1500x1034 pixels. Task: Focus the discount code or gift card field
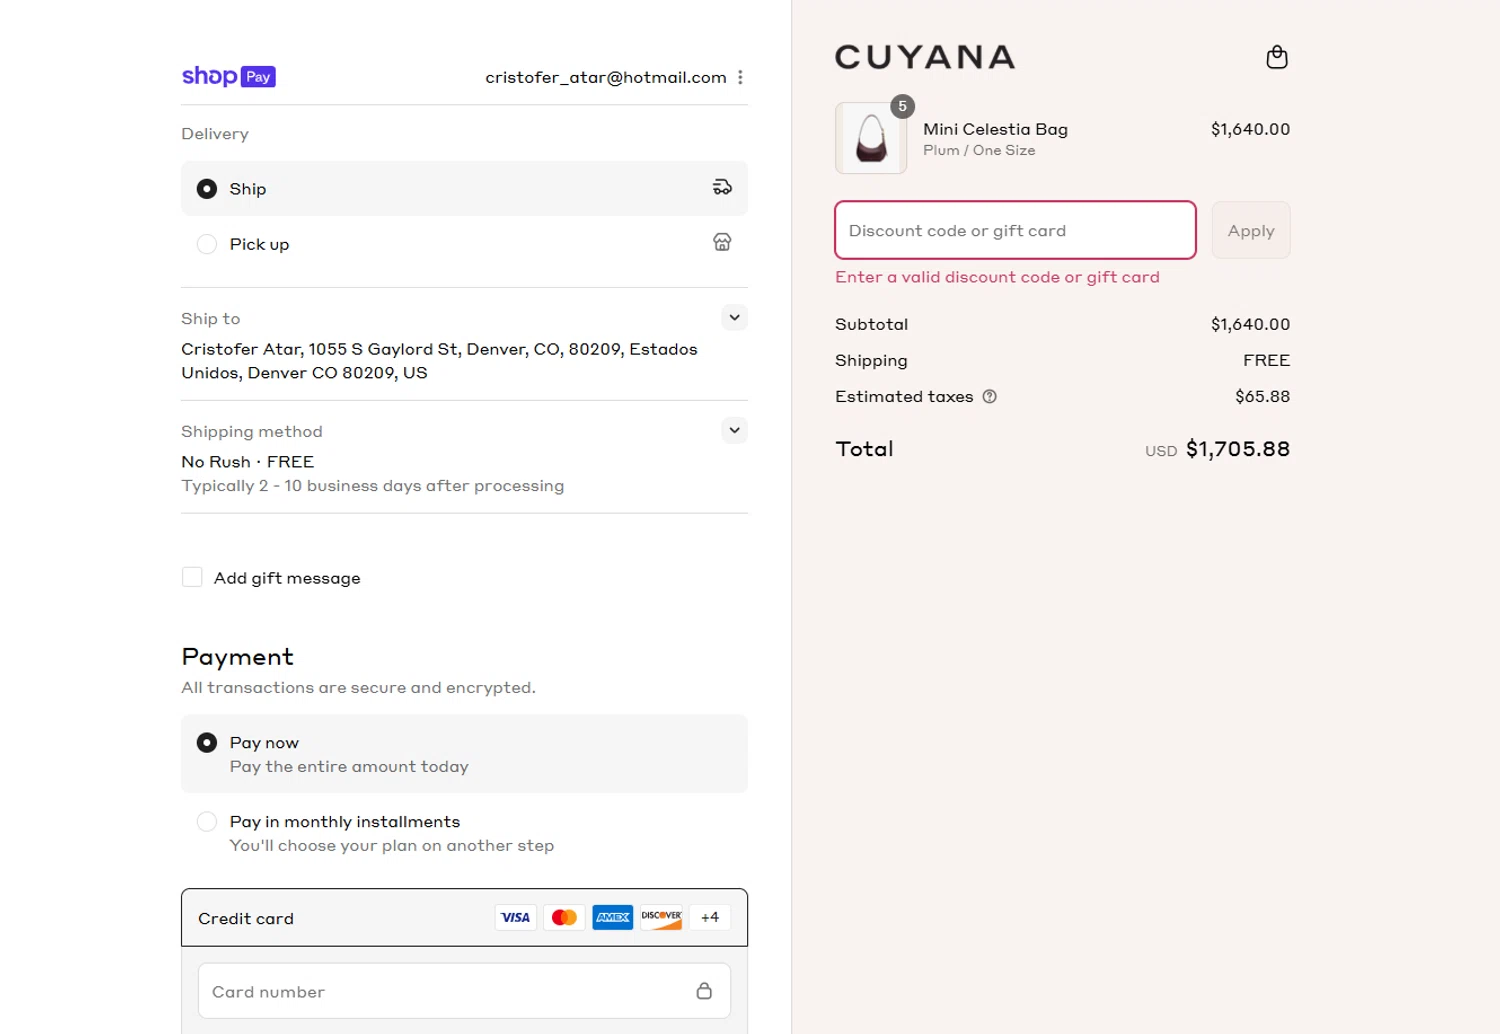(1015, 230)
